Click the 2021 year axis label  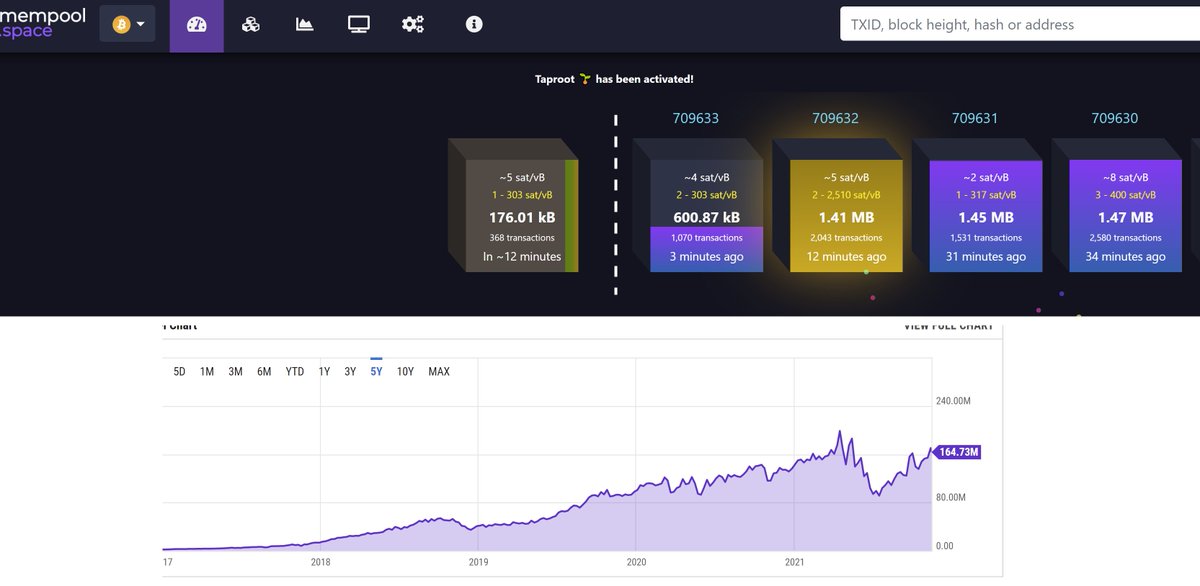click(x=794, y=562)
